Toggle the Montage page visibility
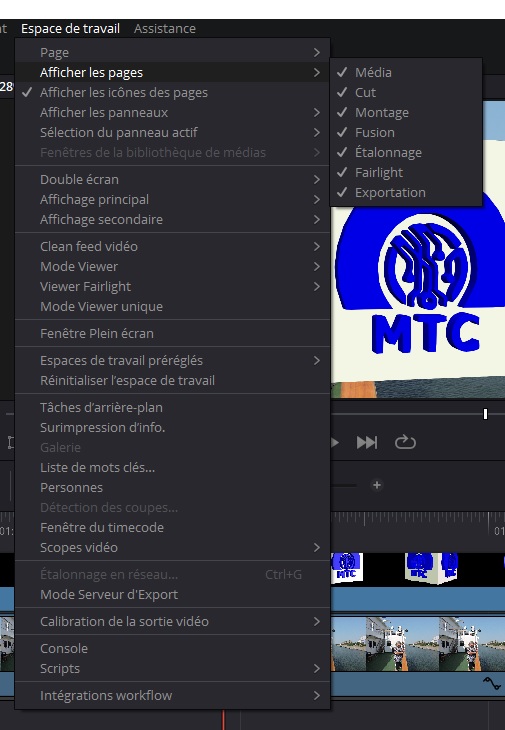The width and height of the screenshot is (505, 730). [406, 113]
